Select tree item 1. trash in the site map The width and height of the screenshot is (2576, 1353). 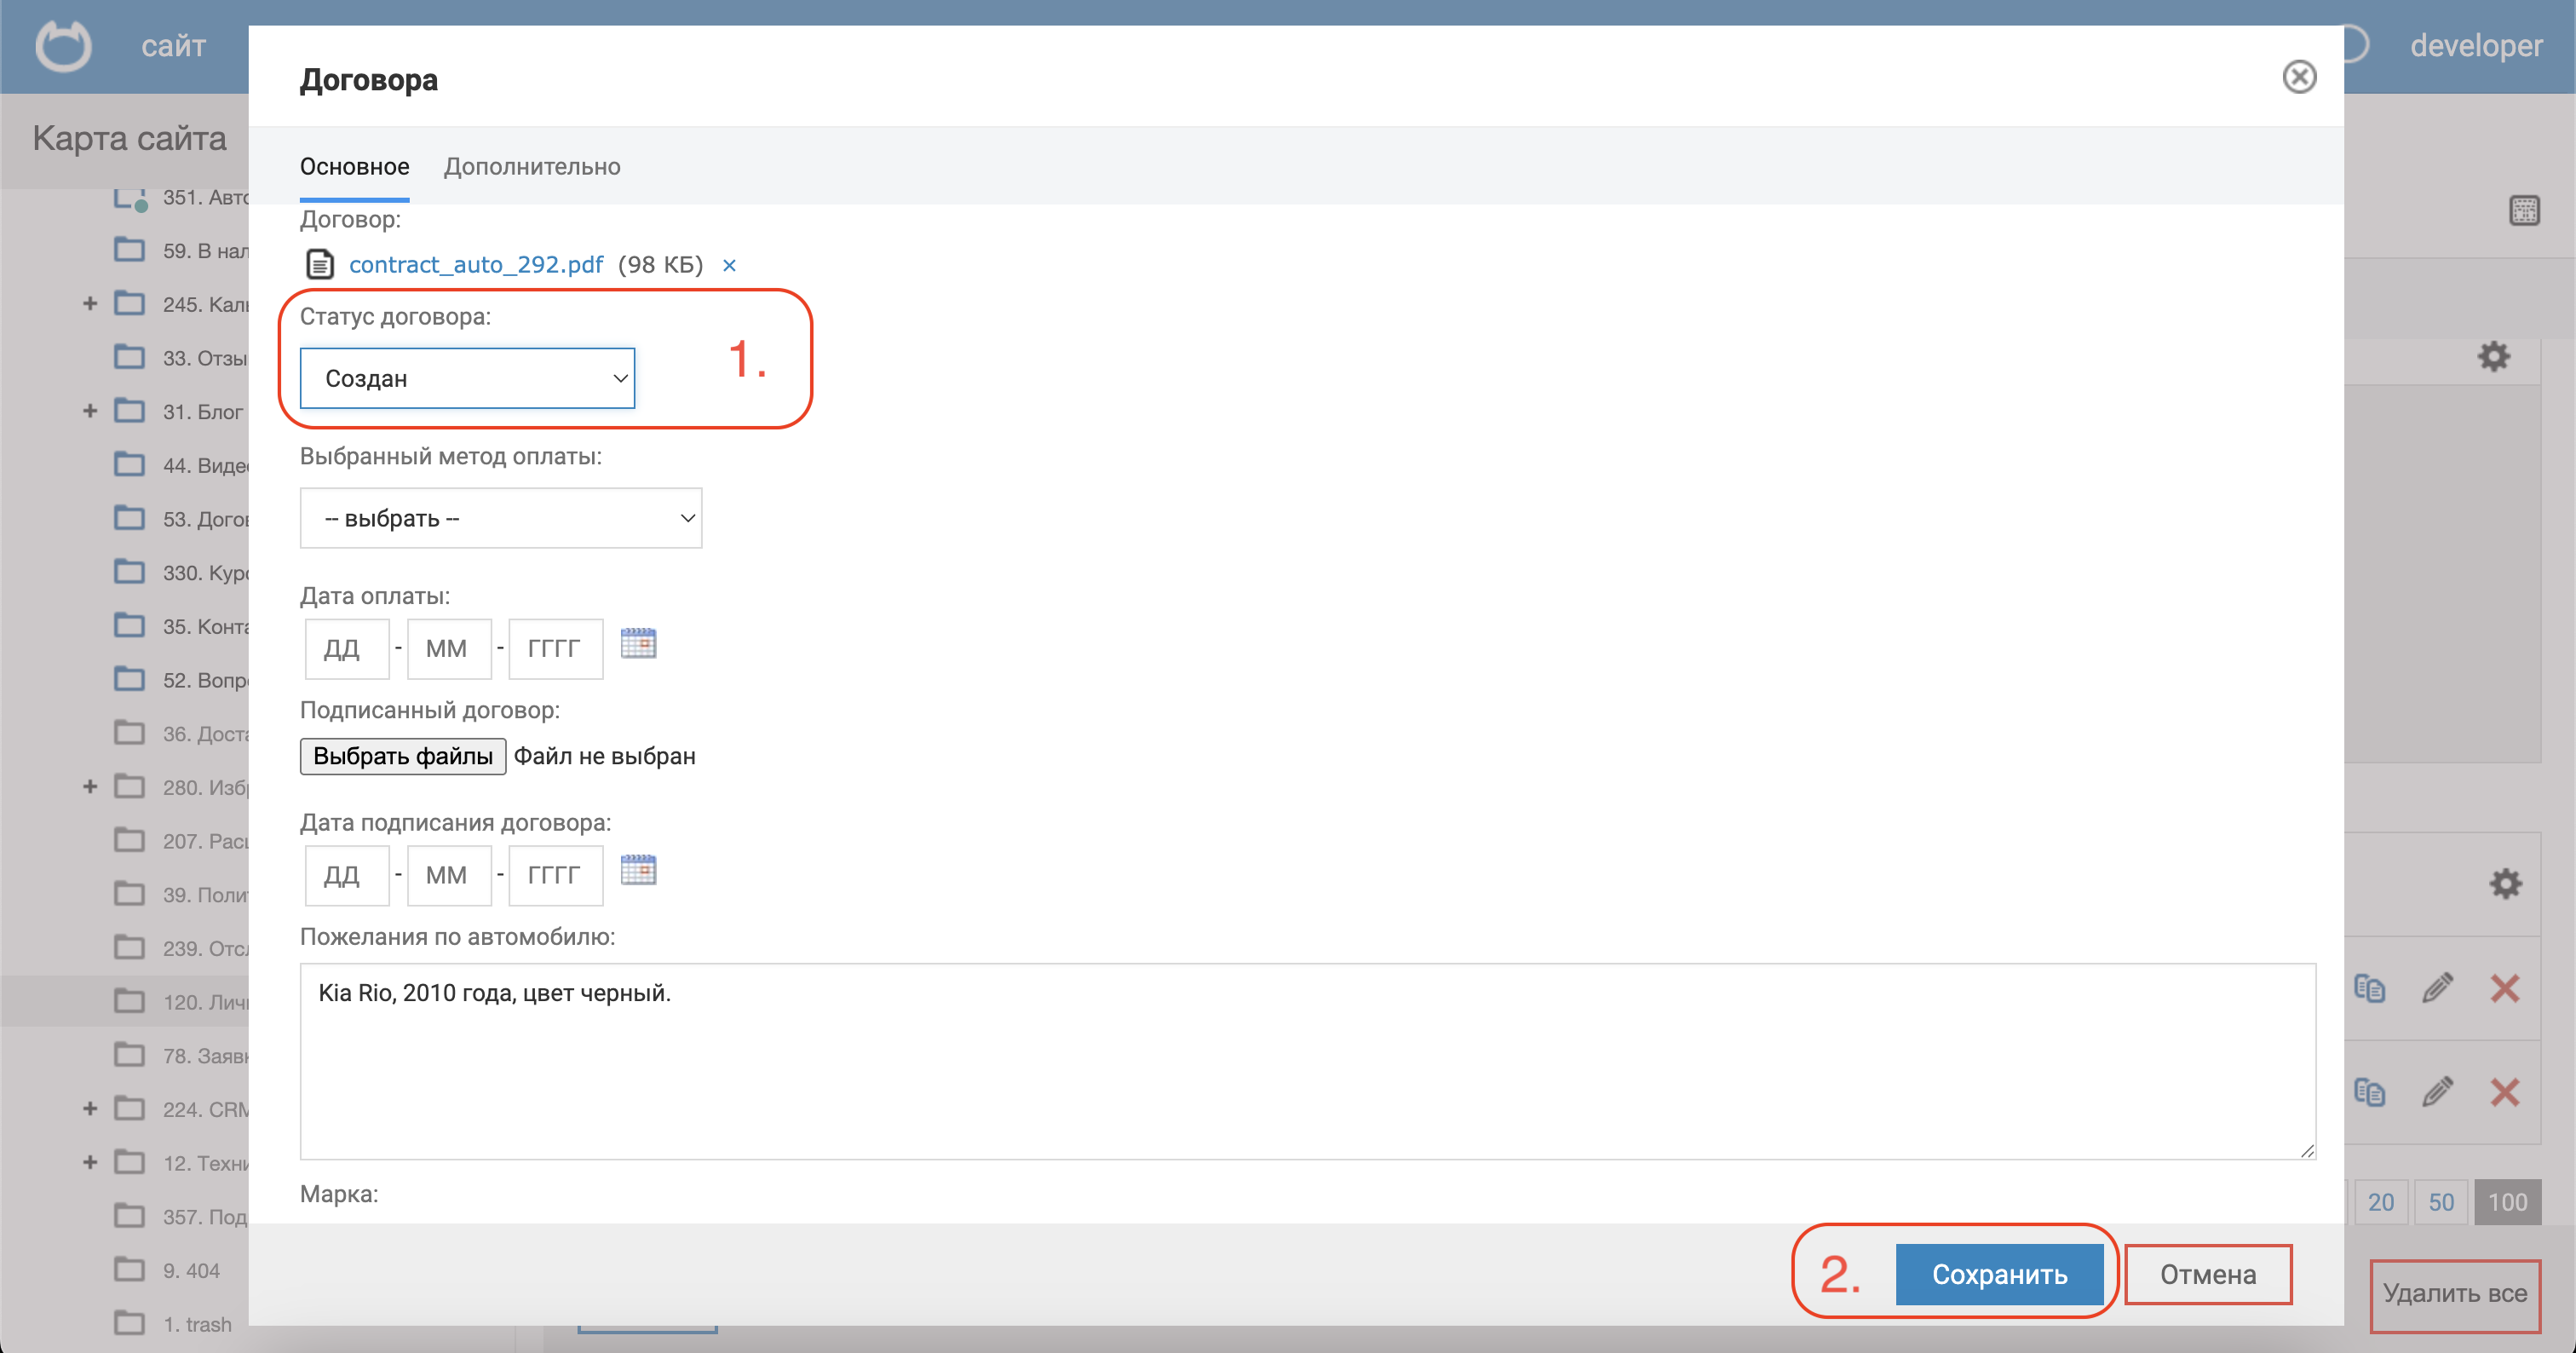coord(197,1324)
